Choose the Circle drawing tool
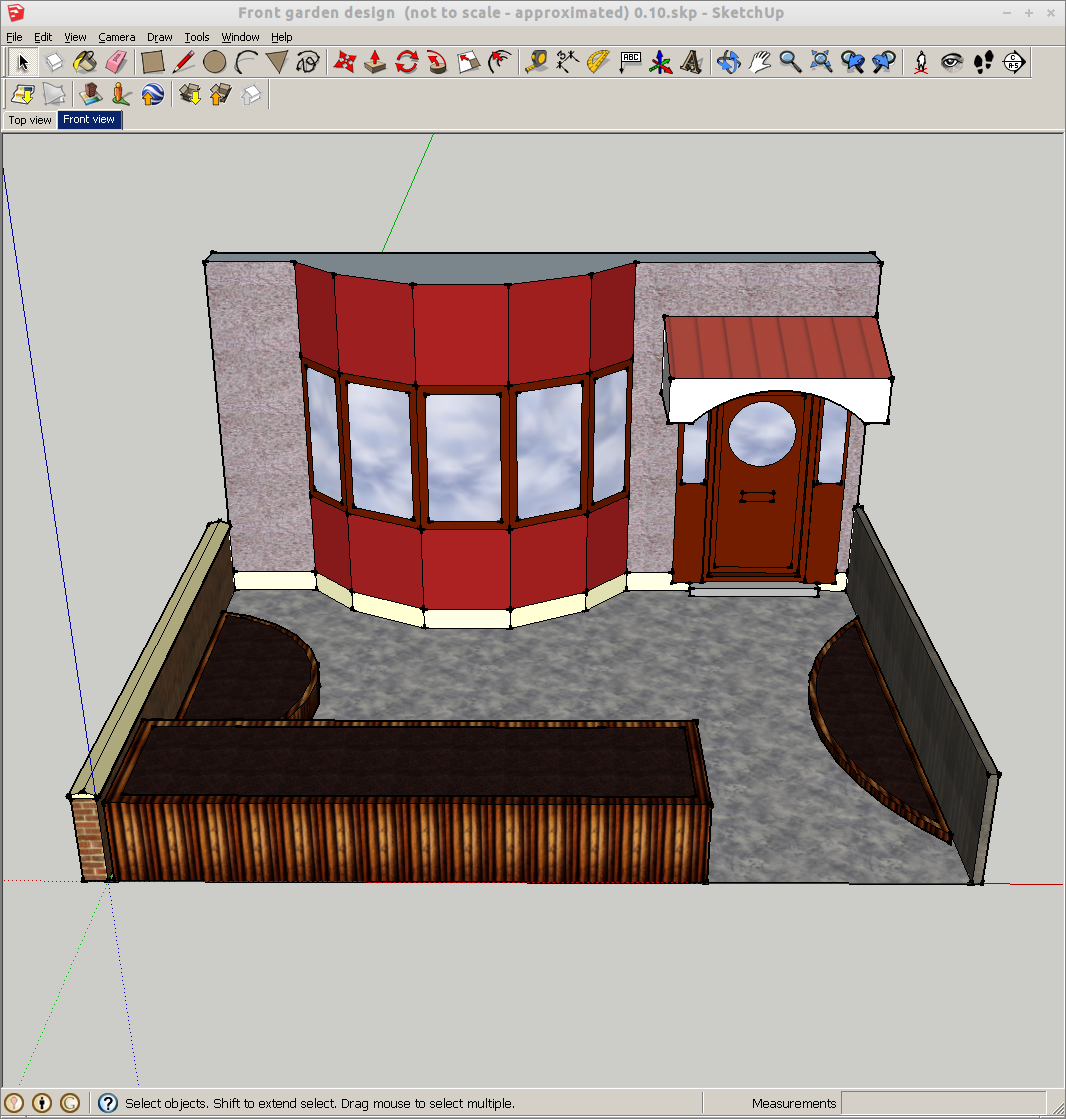Image resolution: width=1066 pixels, height=1119 pixels. [x=214, y=63]
